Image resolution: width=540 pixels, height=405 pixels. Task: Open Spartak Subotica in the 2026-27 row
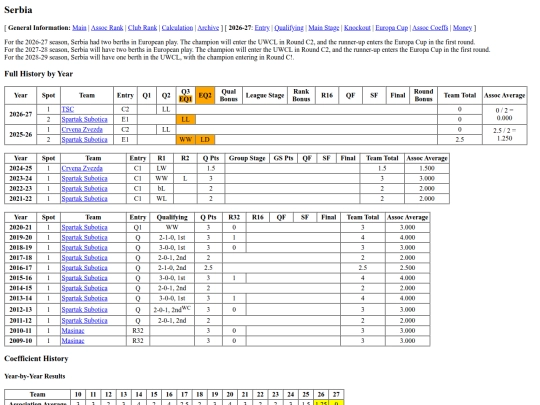pos(84,120)
